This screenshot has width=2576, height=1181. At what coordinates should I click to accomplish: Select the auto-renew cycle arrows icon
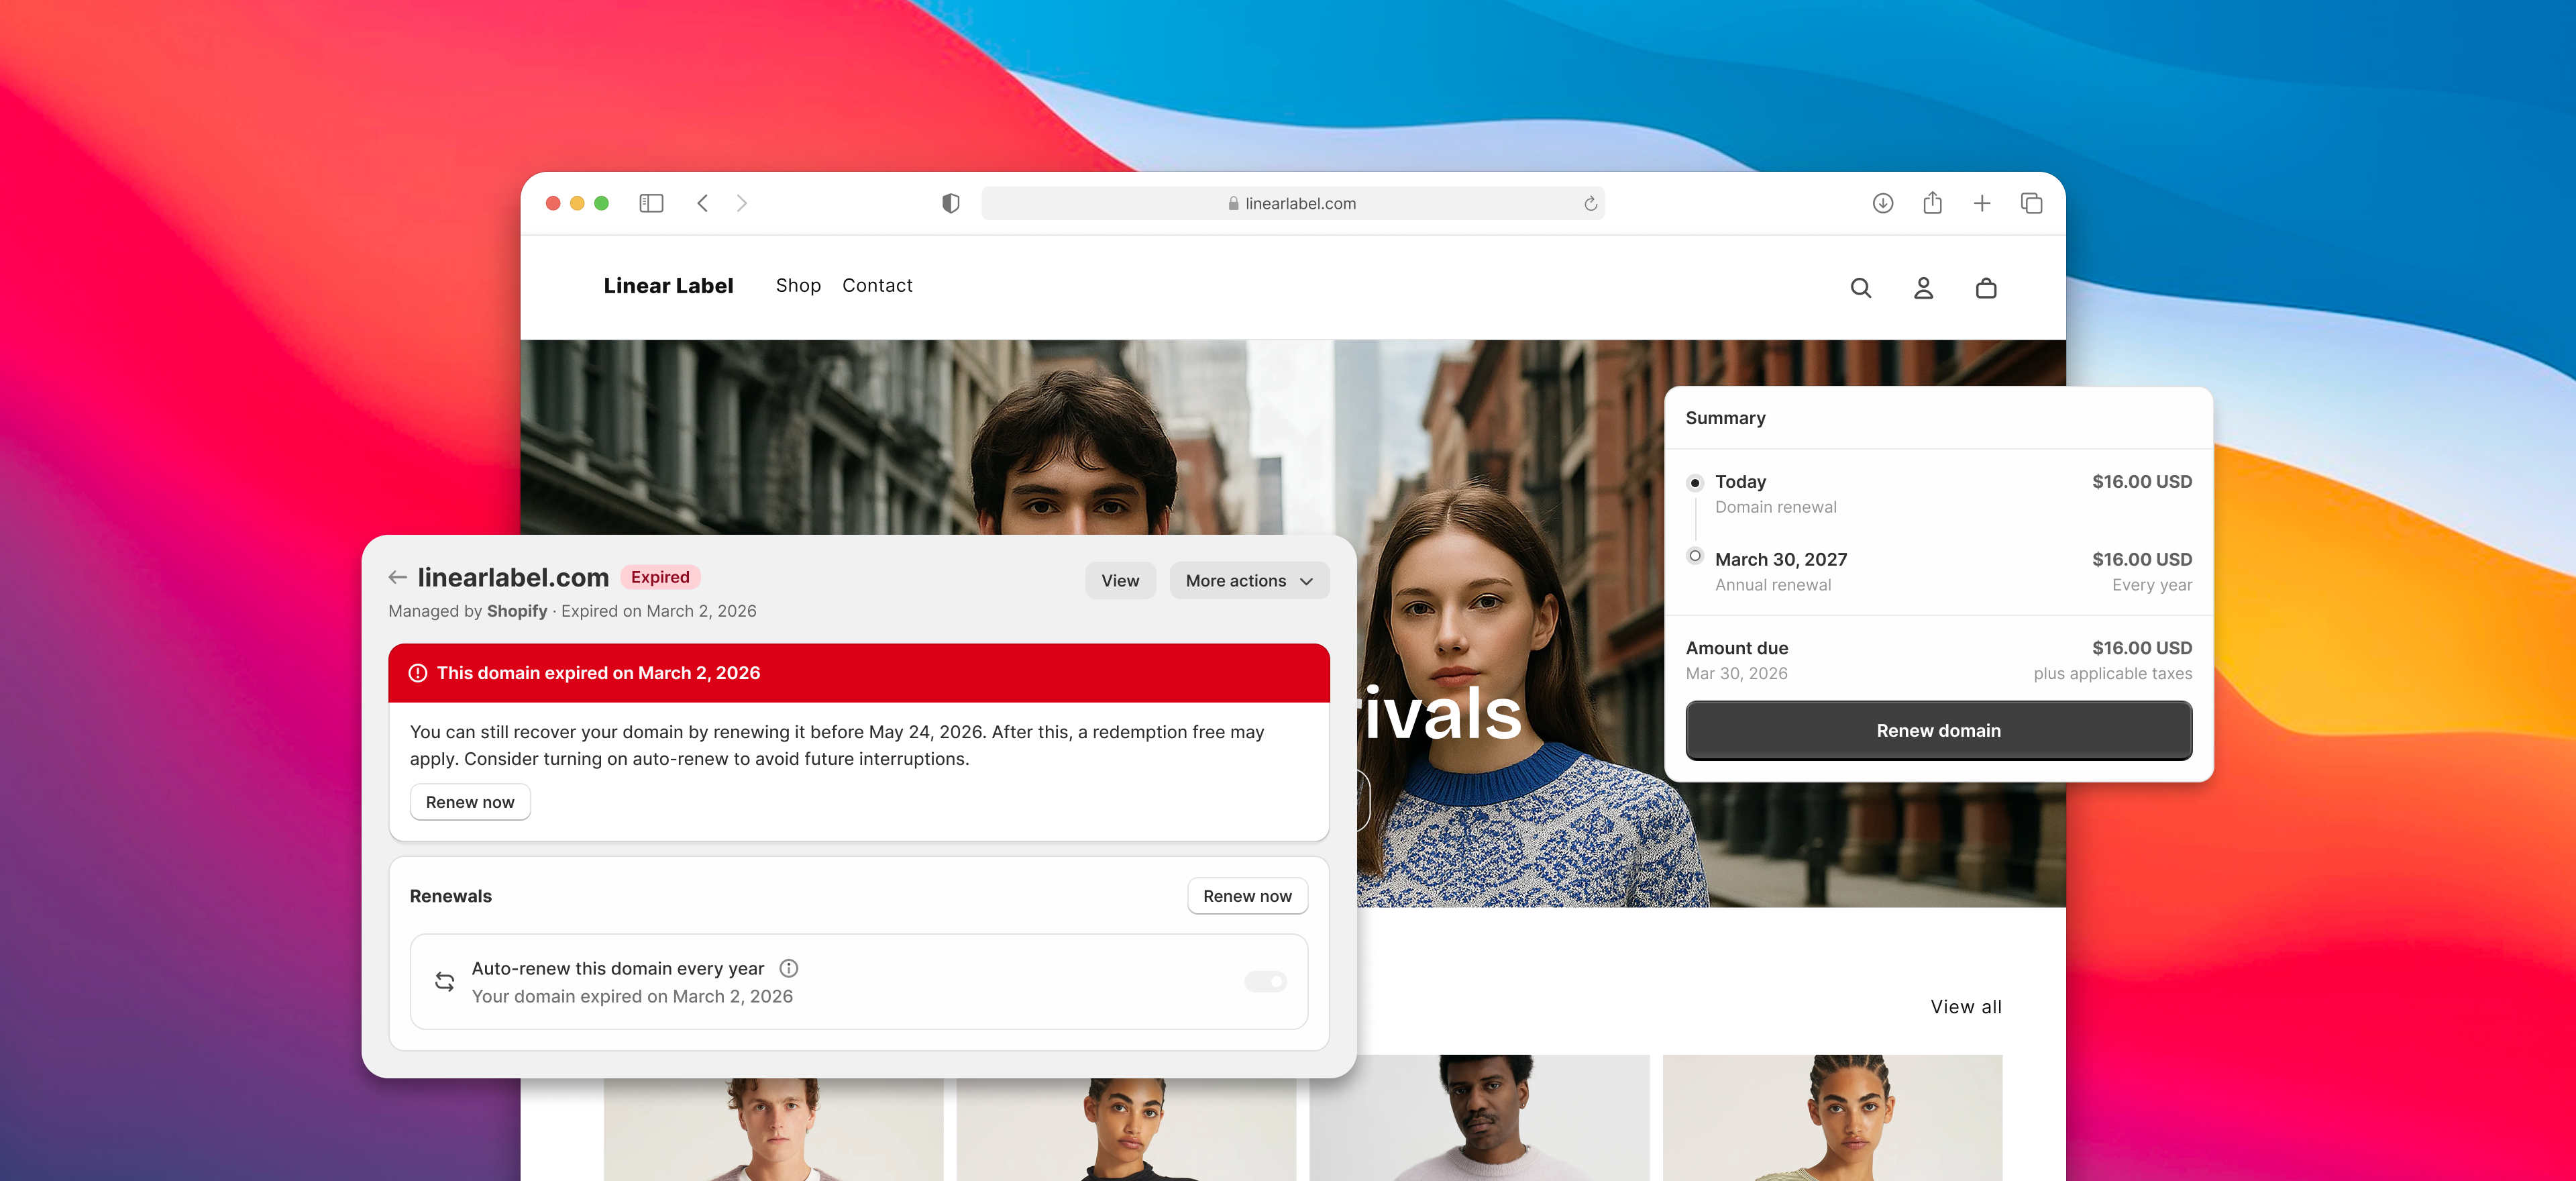coord(444,982)
